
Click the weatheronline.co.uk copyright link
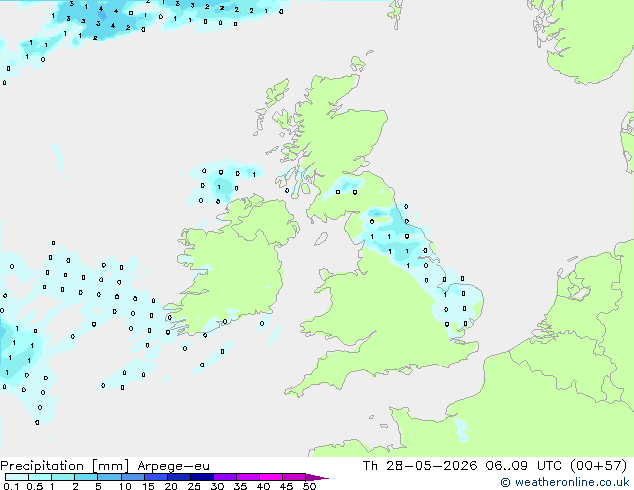564,482
